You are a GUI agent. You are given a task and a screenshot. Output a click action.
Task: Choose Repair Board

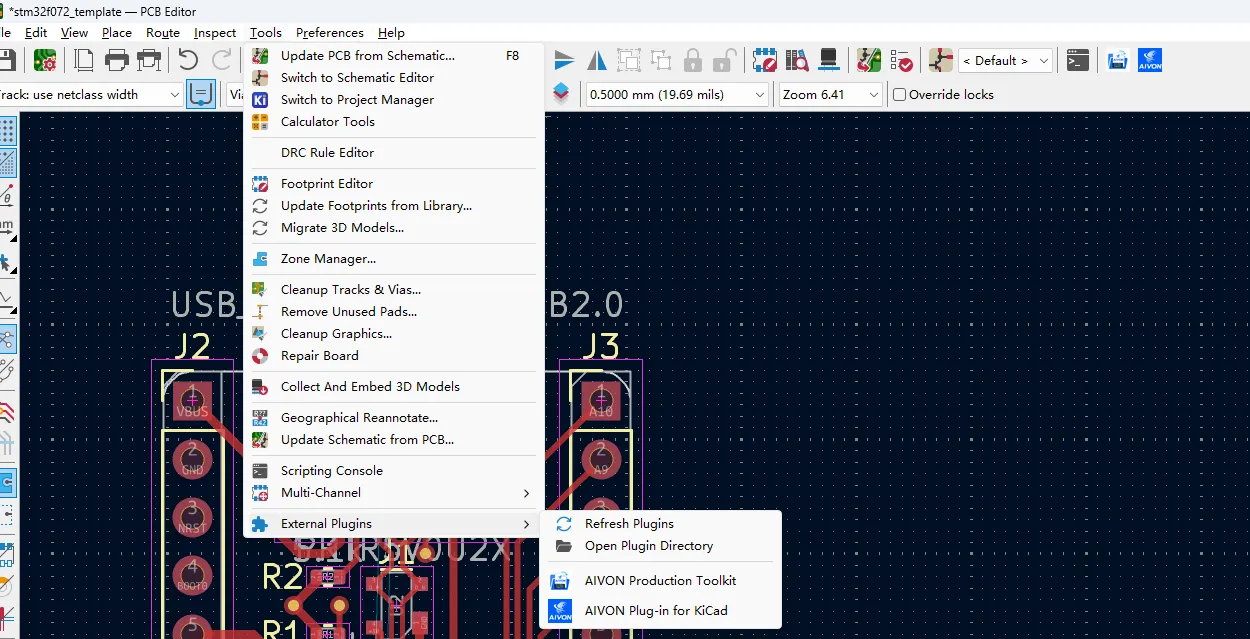coord(394,356)
